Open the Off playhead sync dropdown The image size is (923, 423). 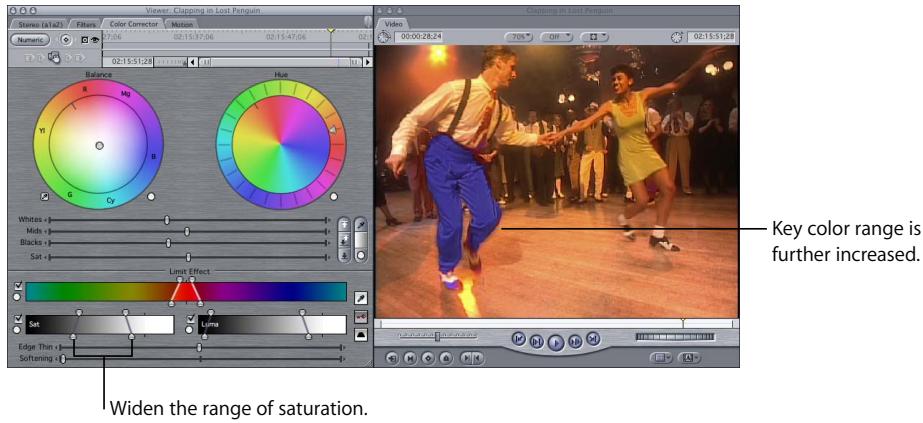(x=556, y=36)
